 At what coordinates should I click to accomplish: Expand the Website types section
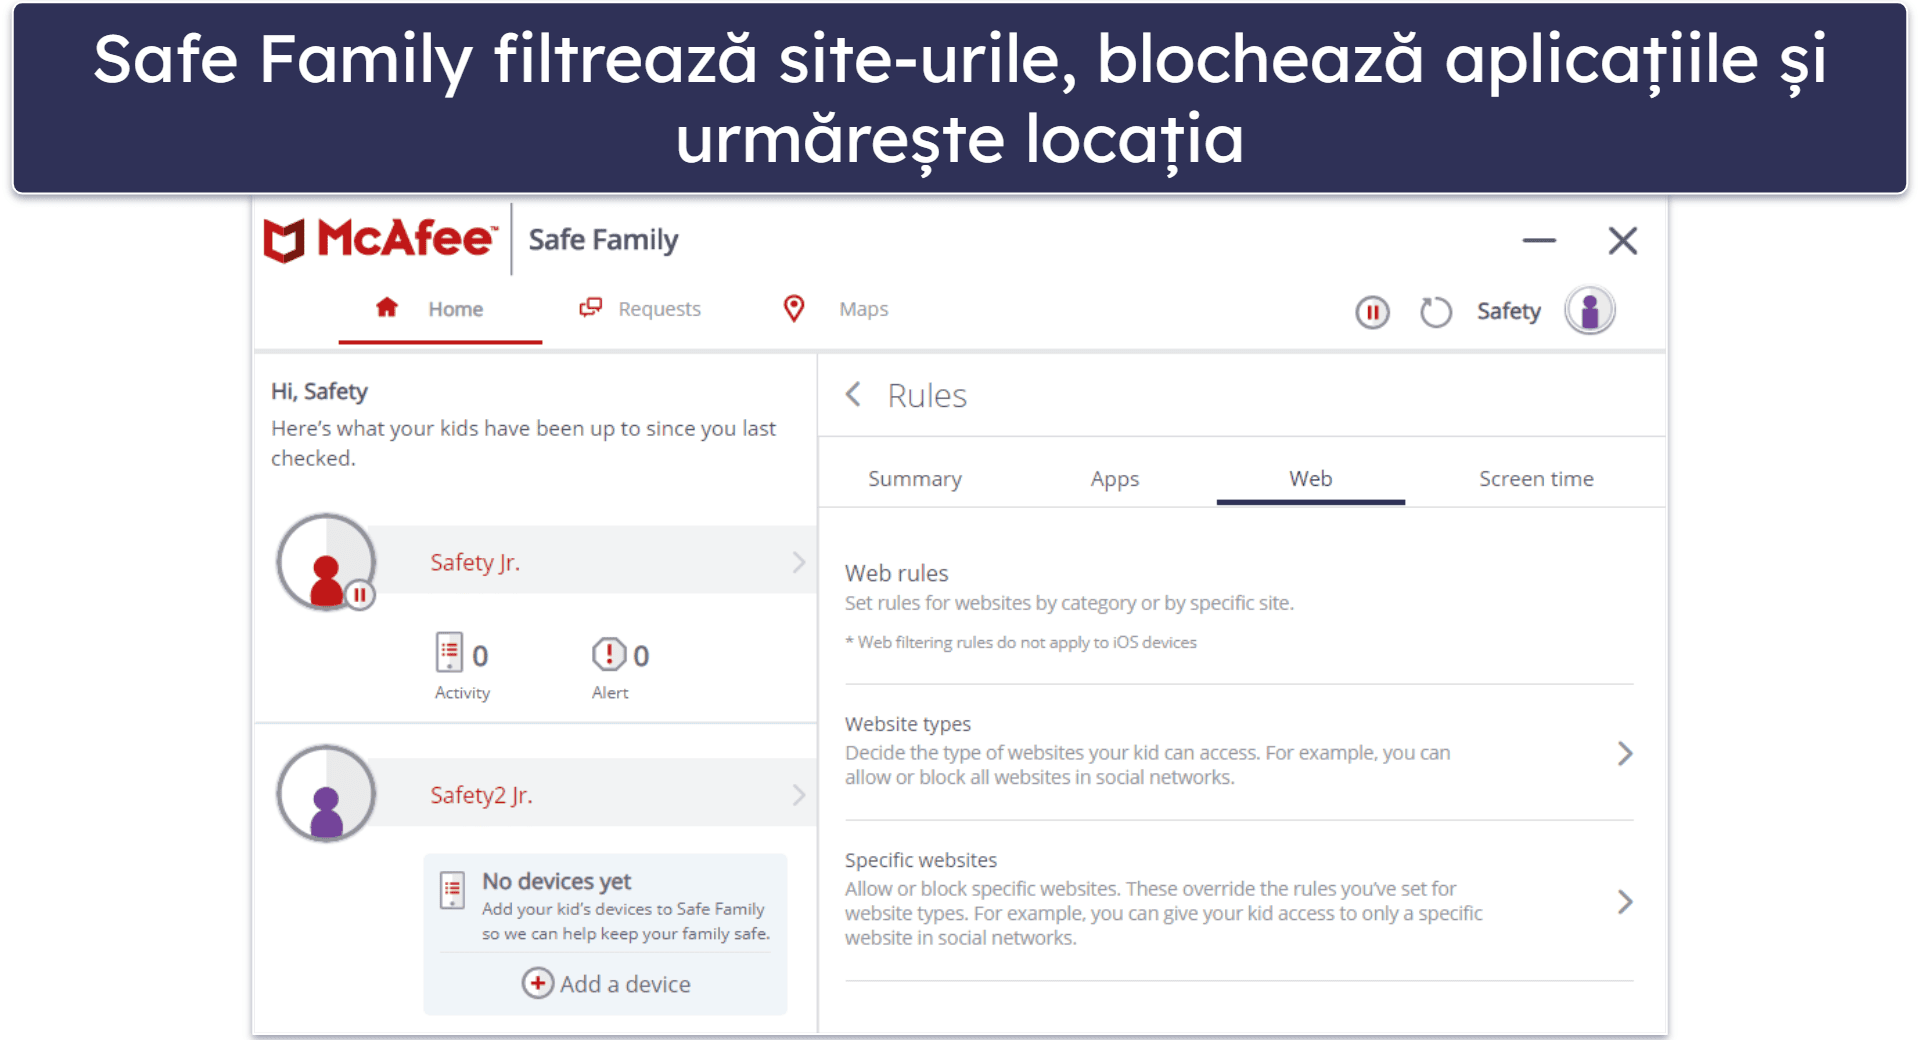[x=1625, y=753]
